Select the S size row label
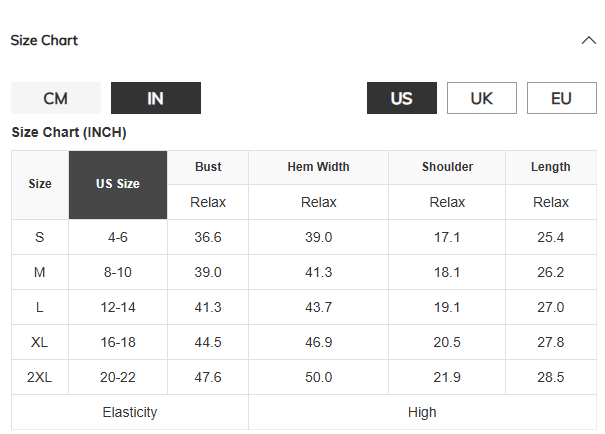 pos(40,237)
